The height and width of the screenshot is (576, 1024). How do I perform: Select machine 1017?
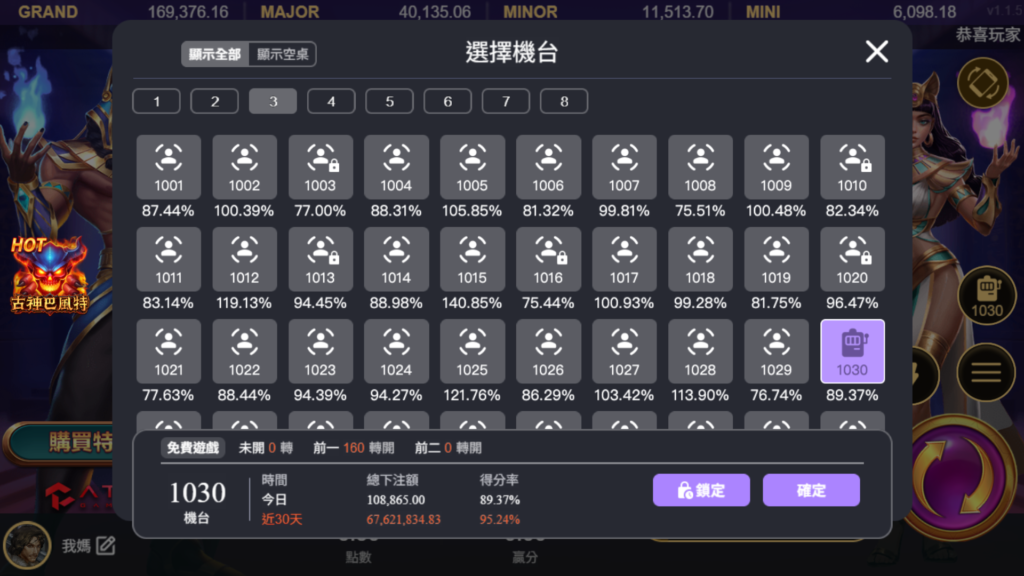tap(624, 259)
